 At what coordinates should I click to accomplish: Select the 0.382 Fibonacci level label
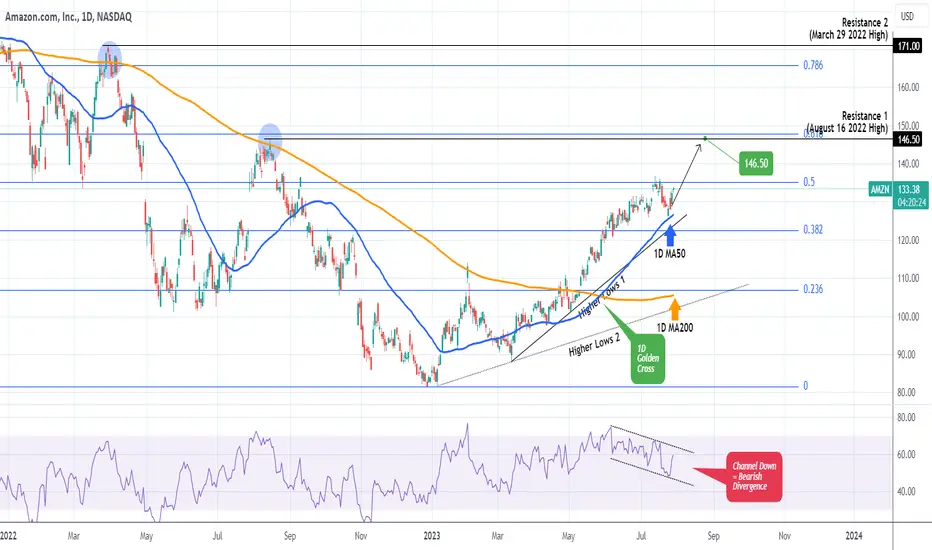[813, 230]
